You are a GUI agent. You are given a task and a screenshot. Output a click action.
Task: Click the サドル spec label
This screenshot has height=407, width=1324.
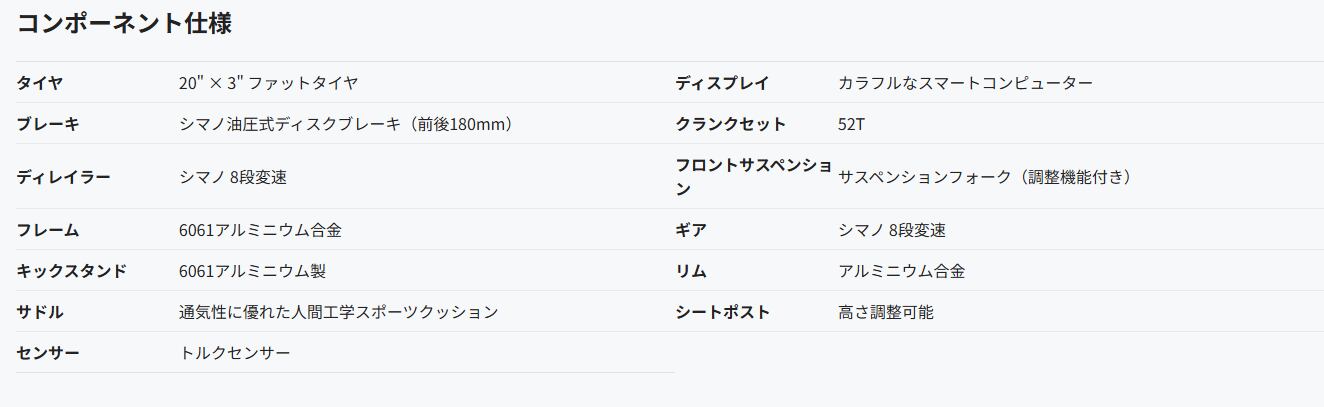pos(39,312)
